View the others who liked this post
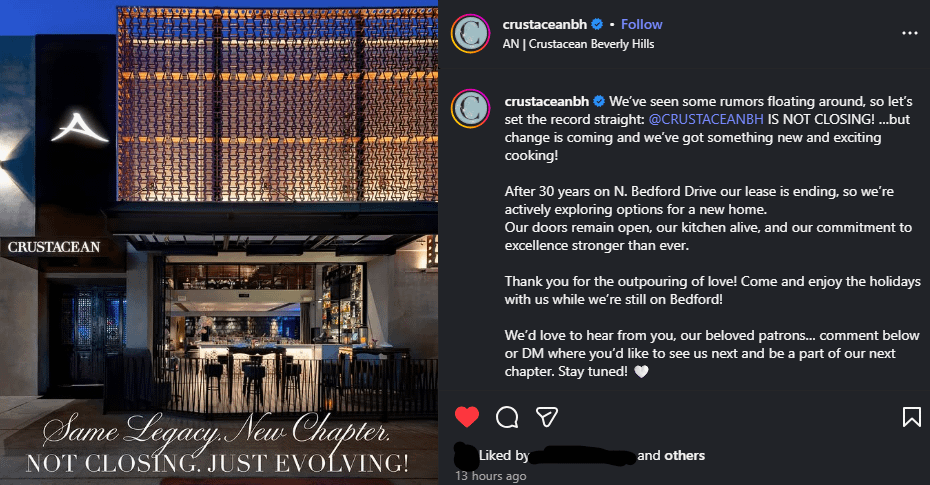The height and width of the screenshot is (485, 930). pos(684,456)
